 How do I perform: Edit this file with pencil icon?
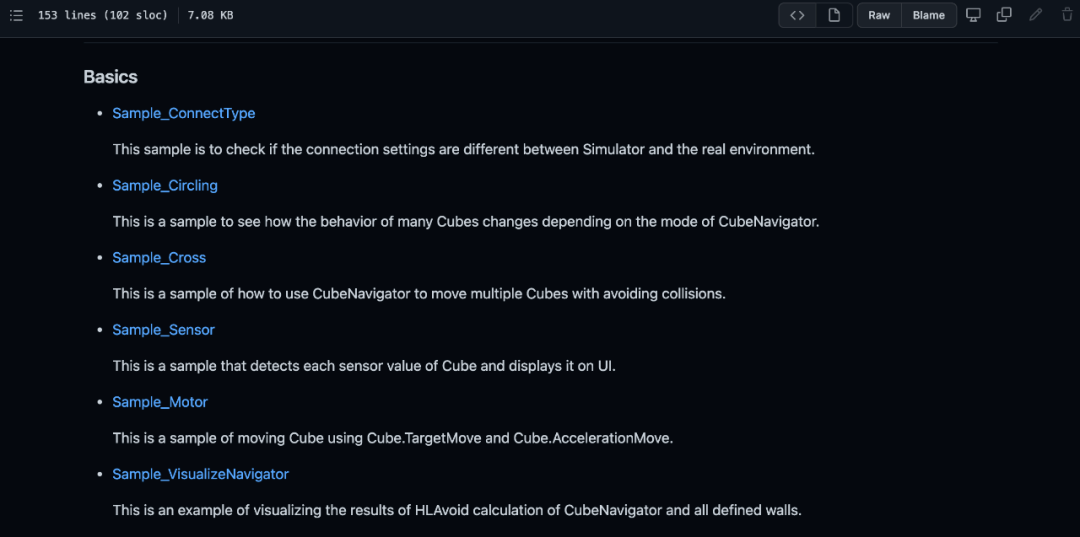1036,15
